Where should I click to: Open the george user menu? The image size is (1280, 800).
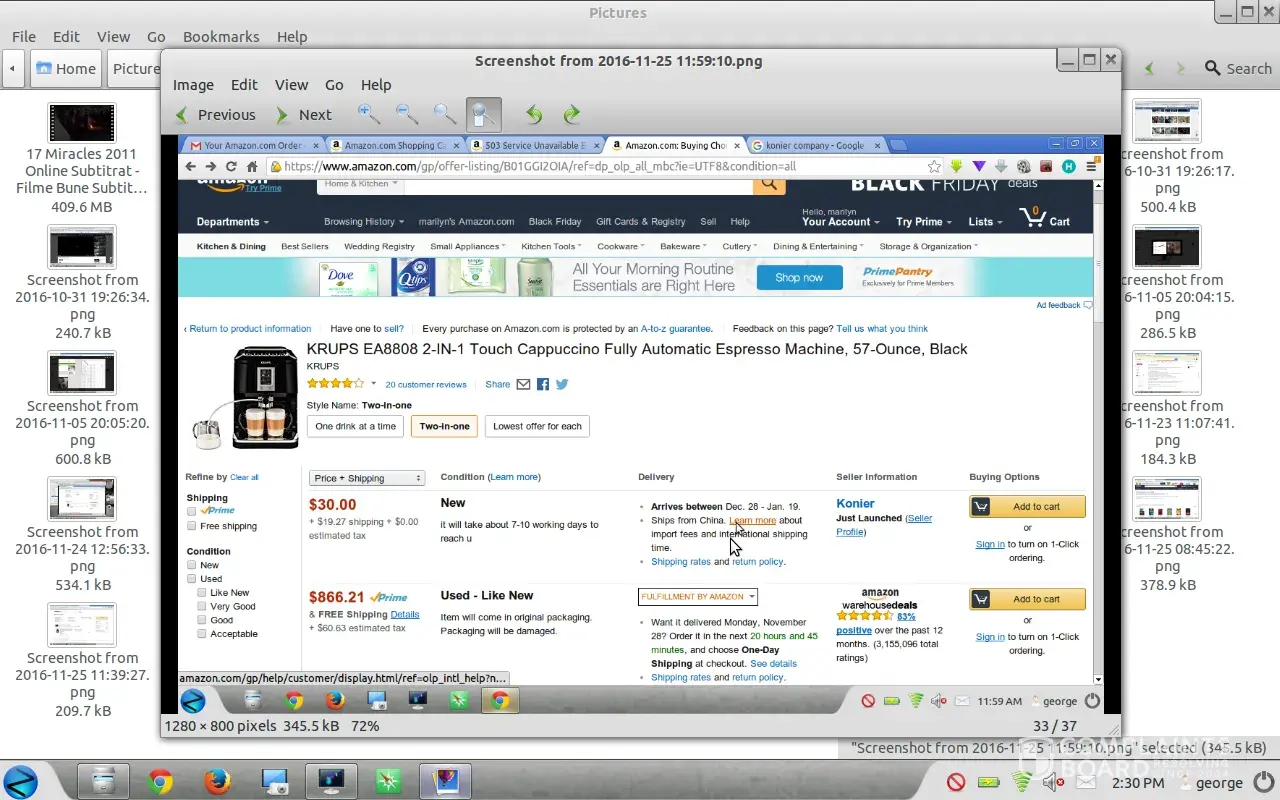click(x=1211, y=783)
